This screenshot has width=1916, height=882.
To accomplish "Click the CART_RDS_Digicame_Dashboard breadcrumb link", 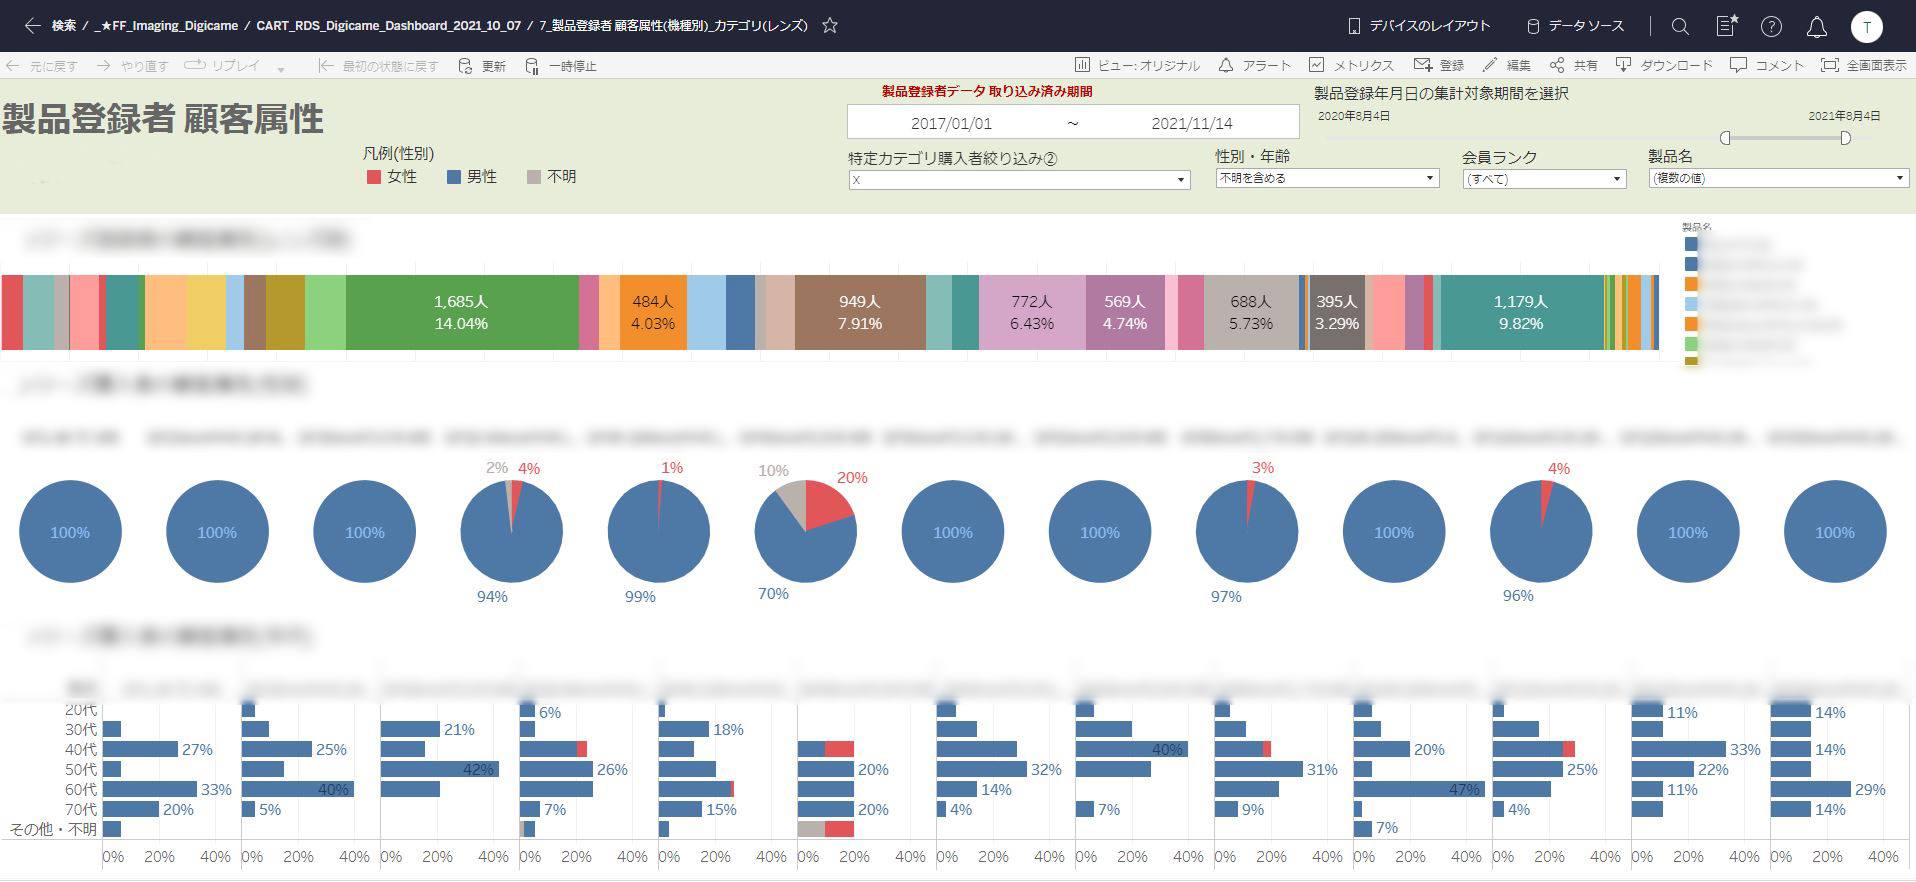I will (388, 26).
